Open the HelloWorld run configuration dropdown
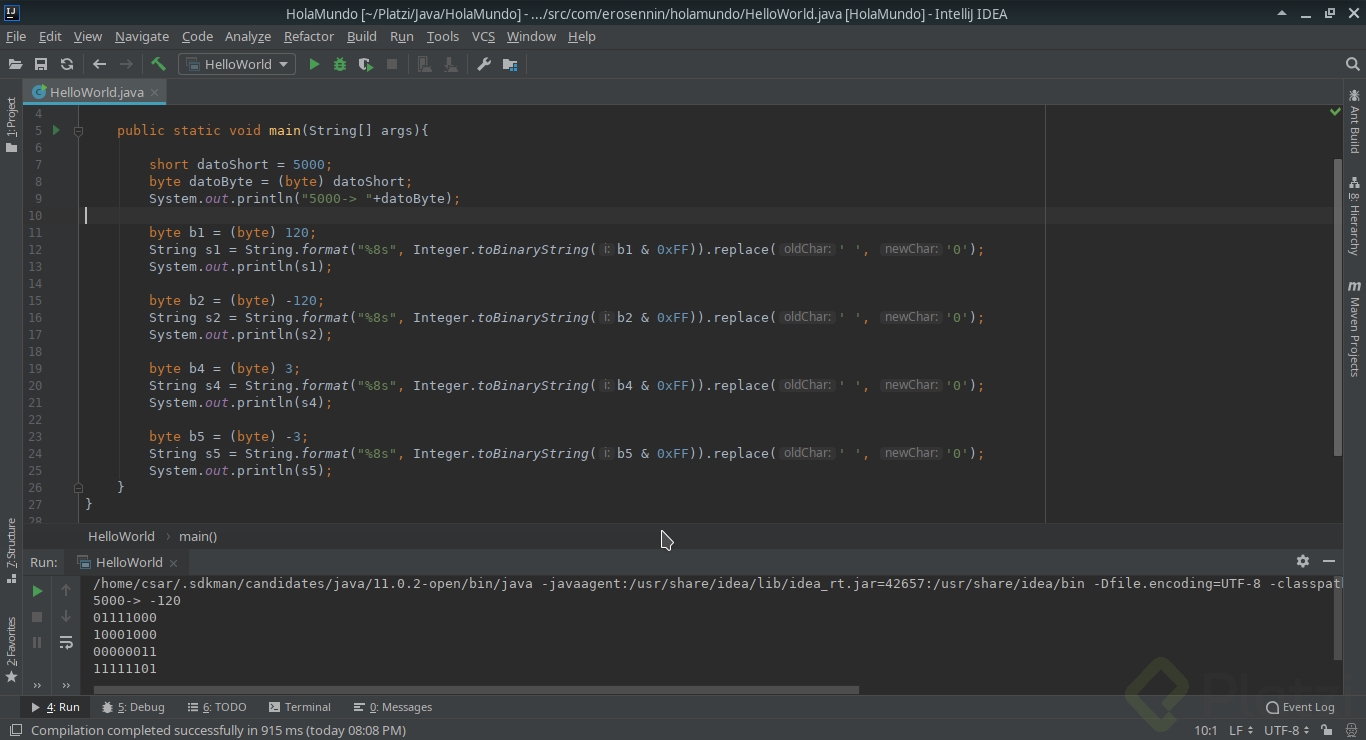This screenshot has width=1366, height=740. [237, 64]
